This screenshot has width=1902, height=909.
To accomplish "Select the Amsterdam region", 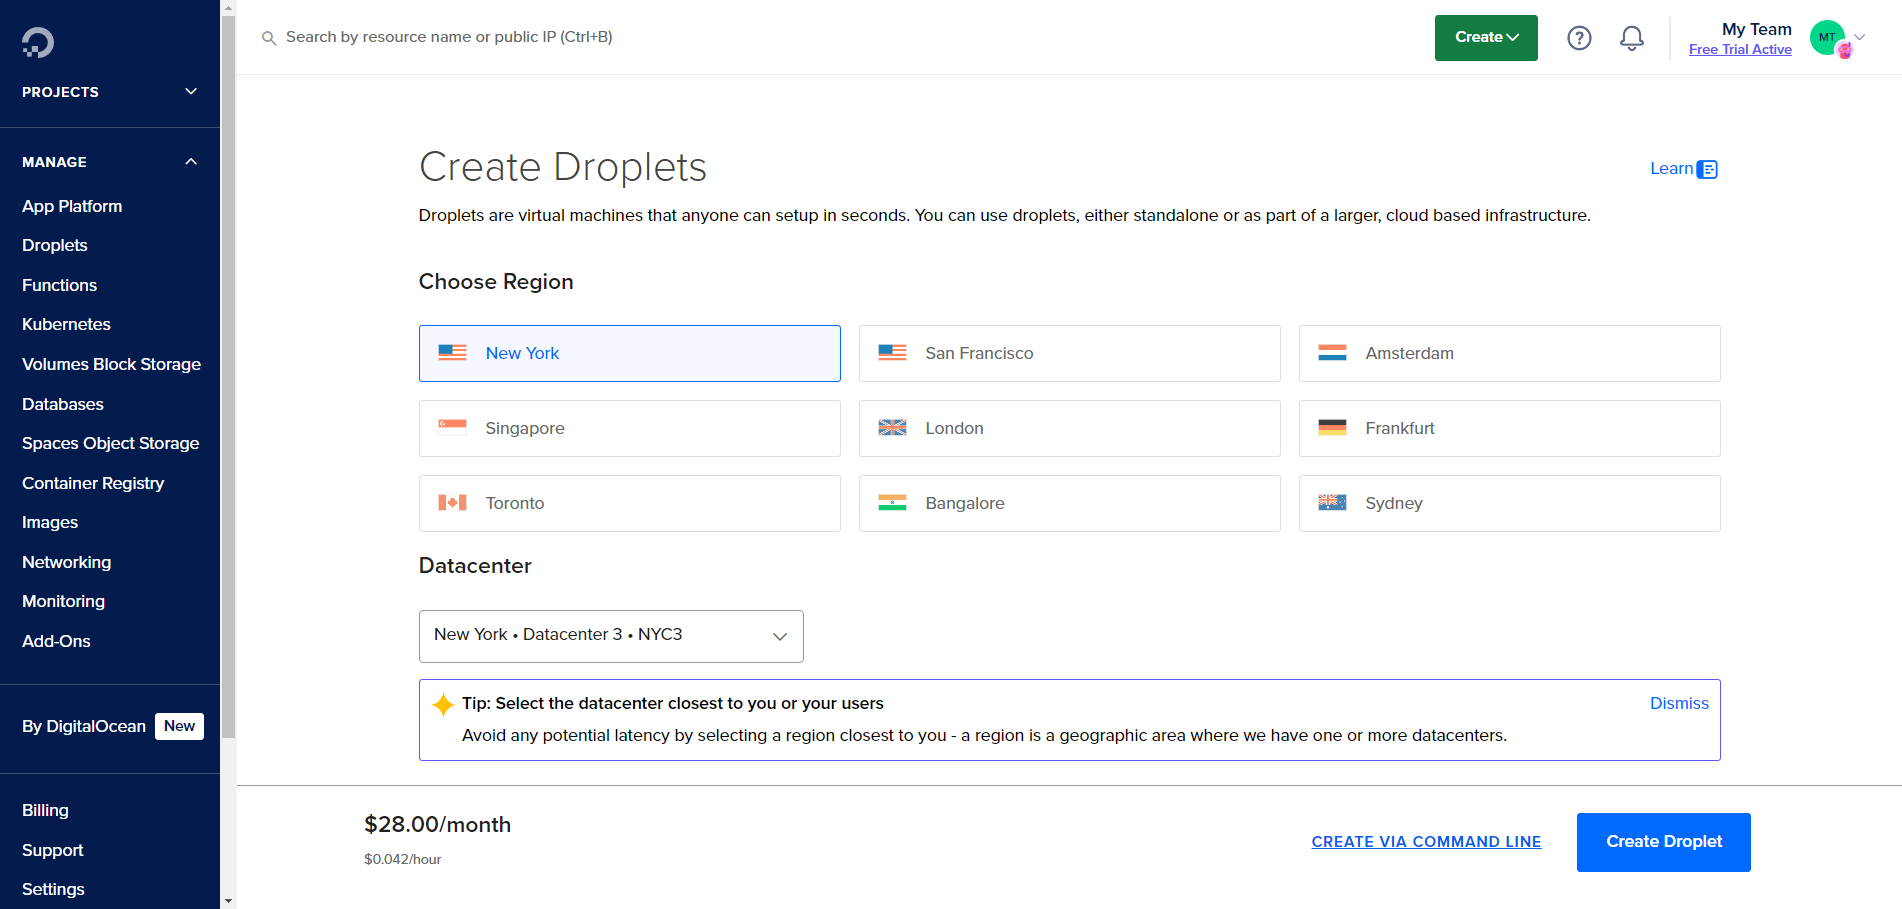I will pos(1510,353).
